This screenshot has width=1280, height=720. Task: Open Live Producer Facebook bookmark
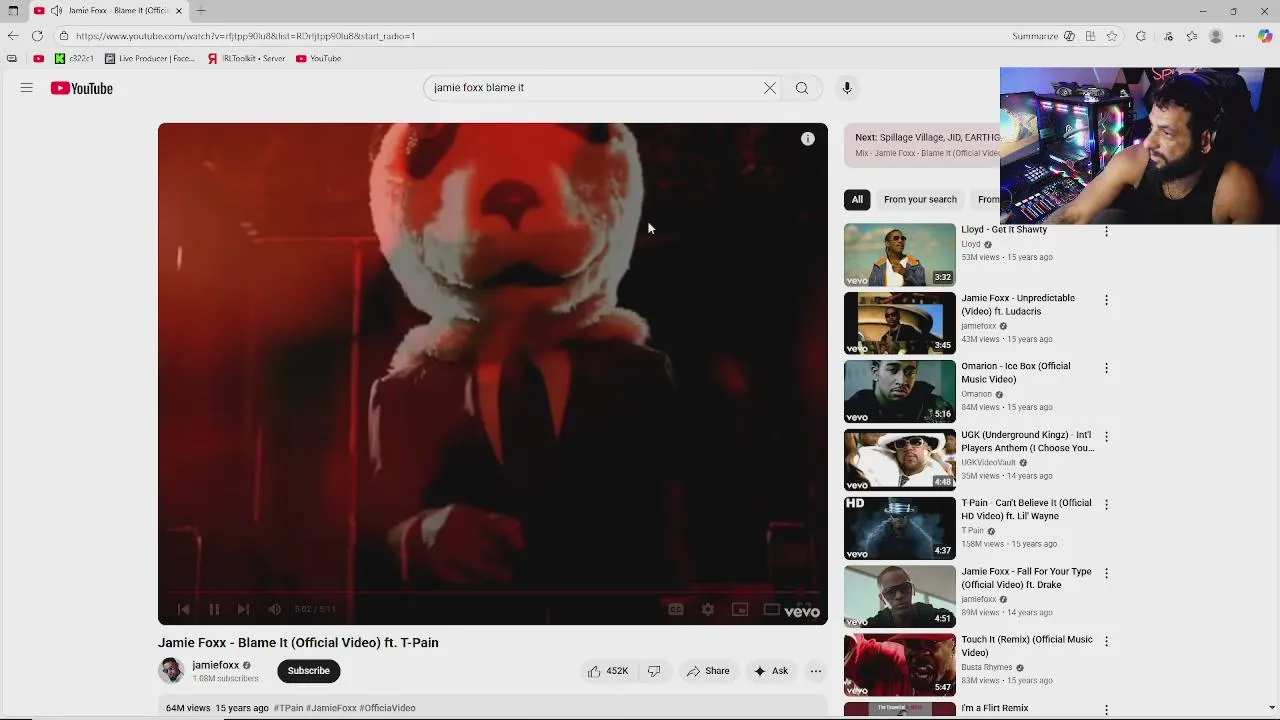click(x=150, y=59)
